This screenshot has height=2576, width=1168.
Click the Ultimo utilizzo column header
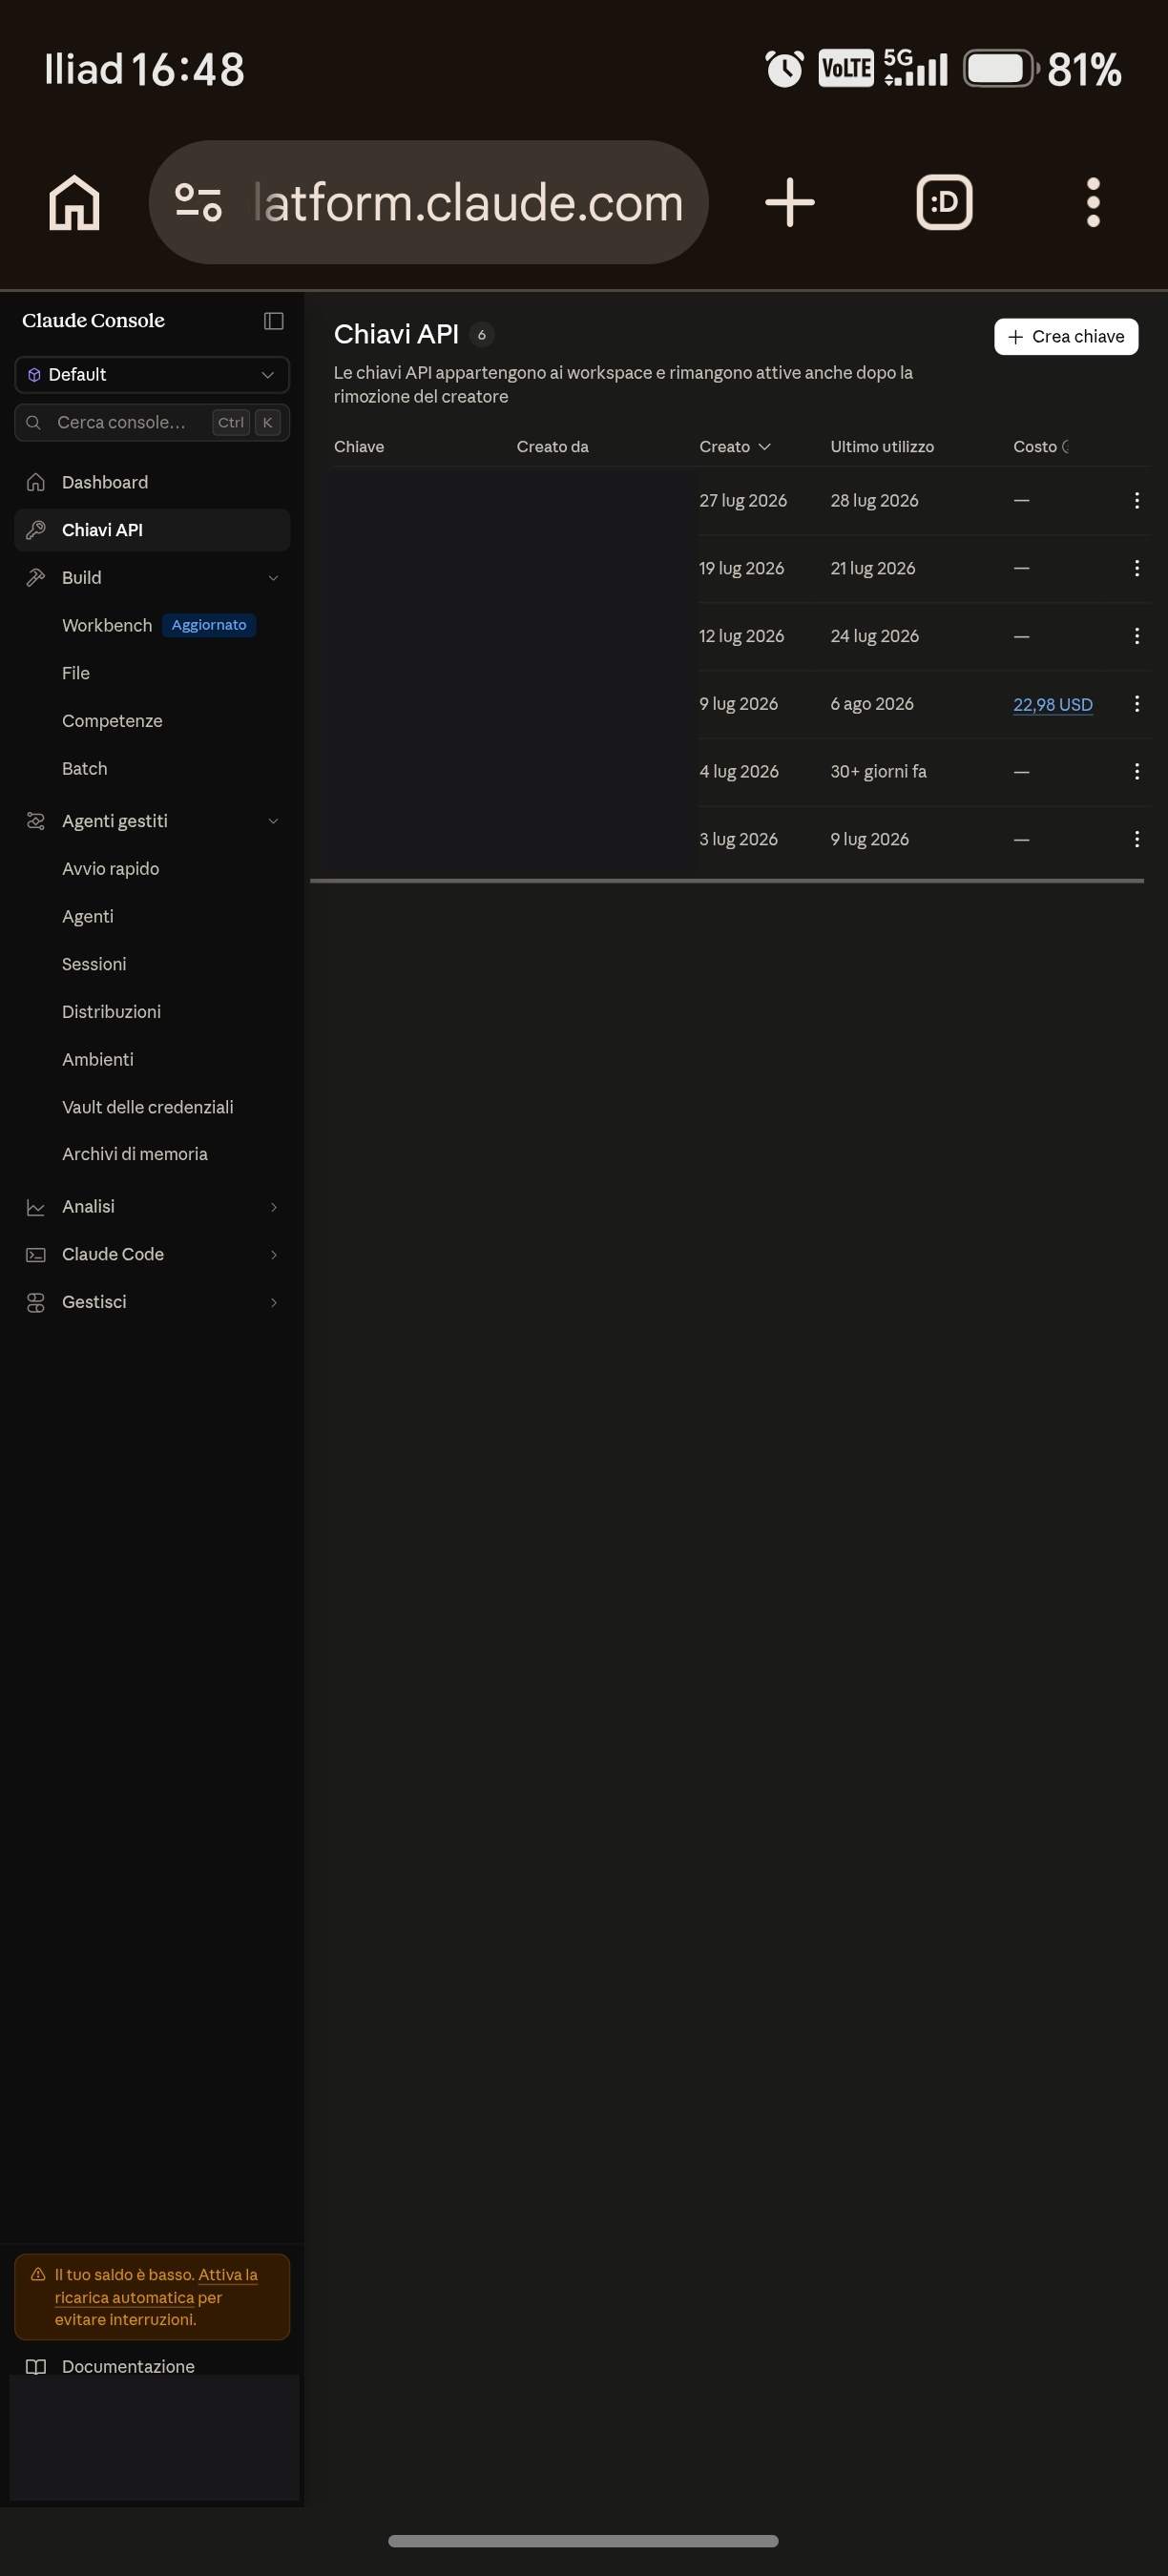coord(882,447)
